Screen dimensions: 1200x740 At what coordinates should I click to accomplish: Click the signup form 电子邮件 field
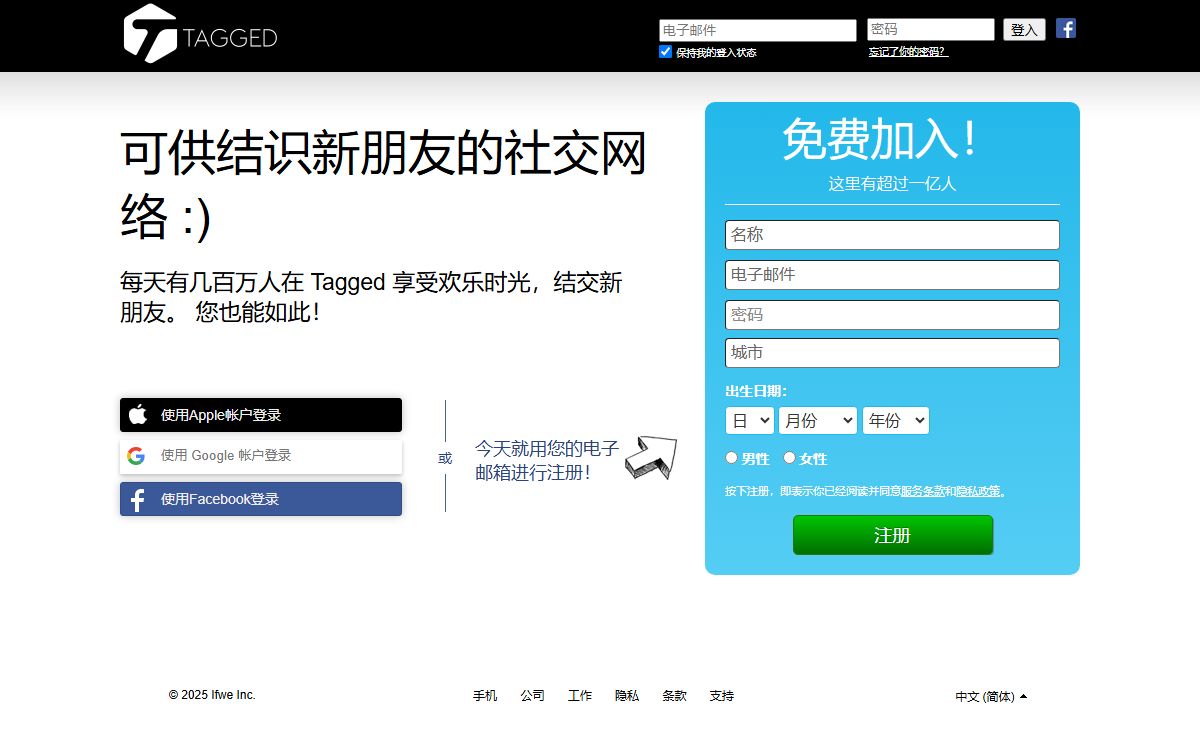(892, 275)
